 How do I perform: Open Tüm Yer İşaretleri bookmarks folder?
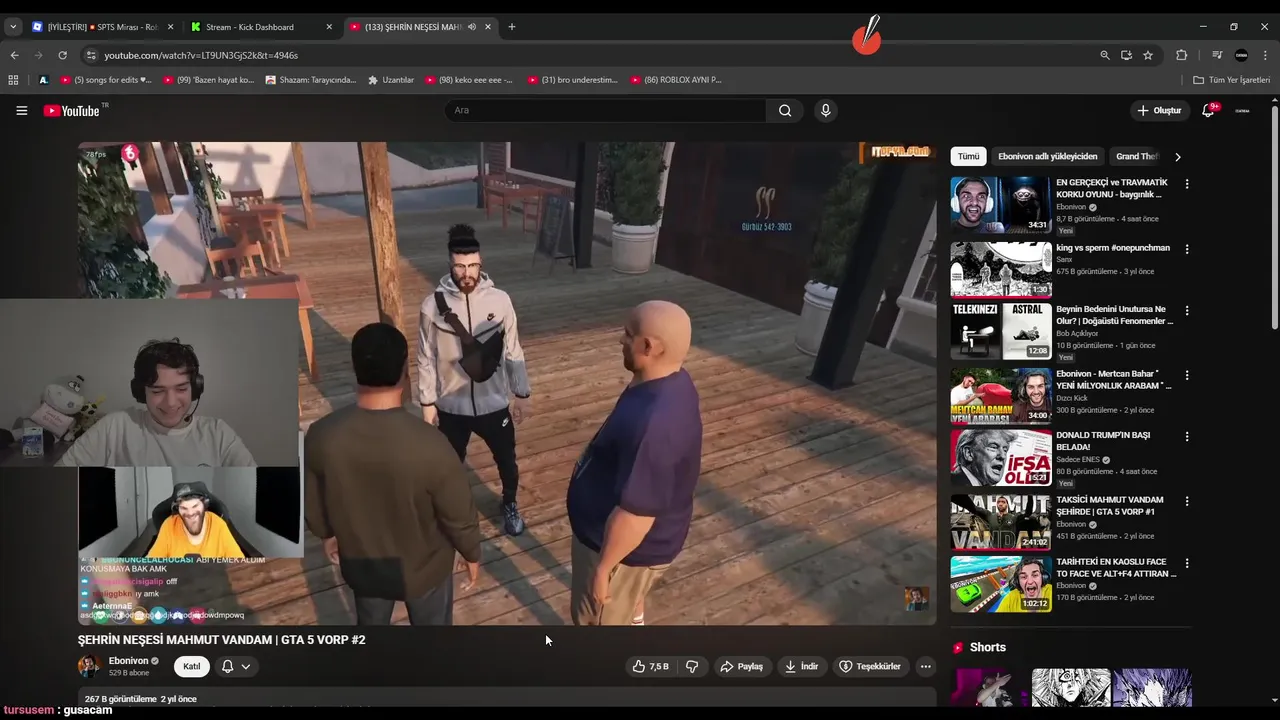point(1231,80)
